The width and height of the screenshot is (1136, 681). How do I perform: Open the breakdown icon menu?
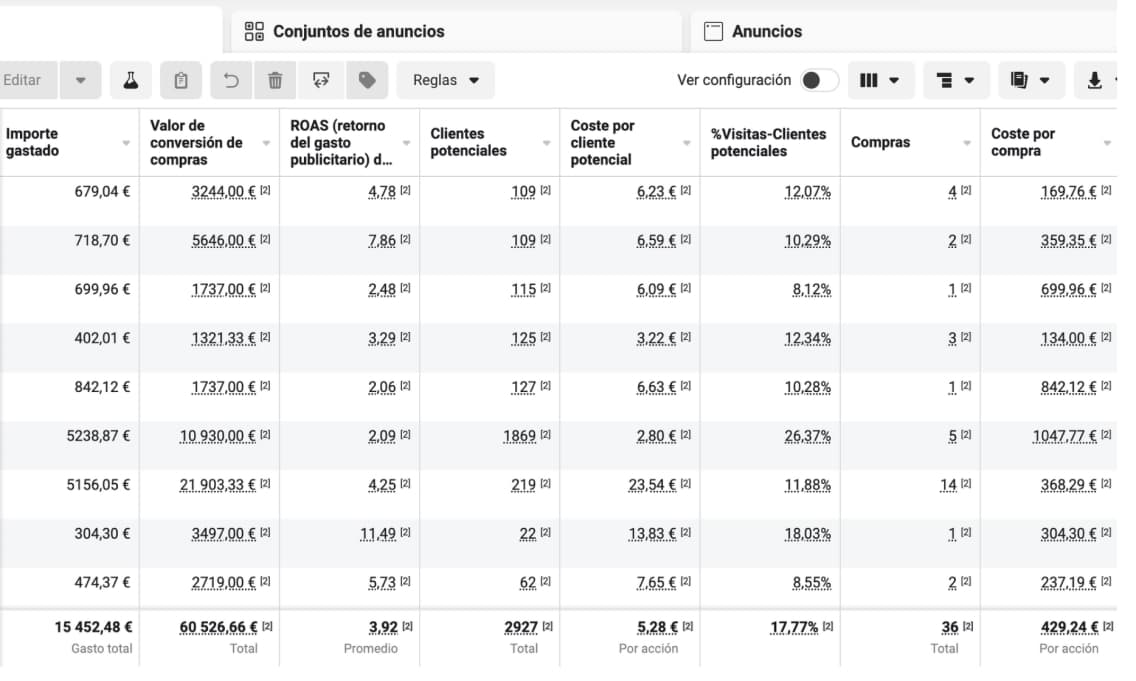(955, 80)
